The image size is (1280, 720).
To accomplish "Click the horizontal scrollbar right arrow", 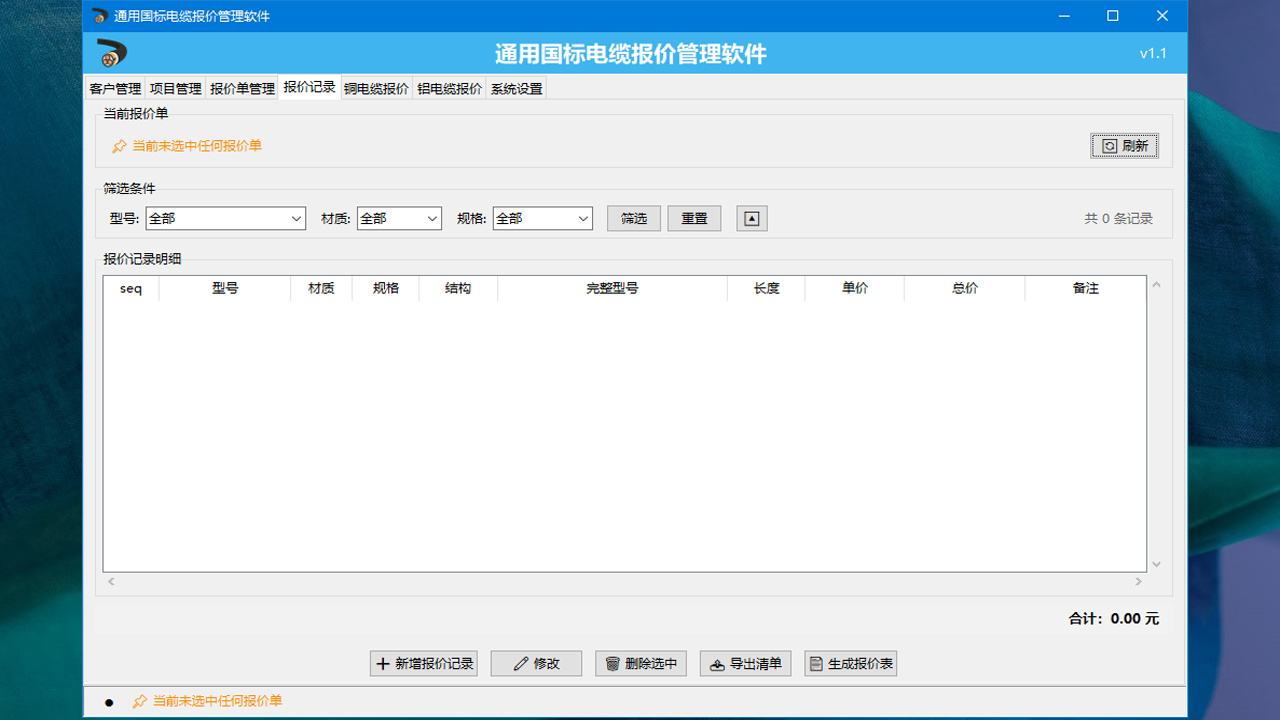I will pyautogui.click(x=1138, y=581).
